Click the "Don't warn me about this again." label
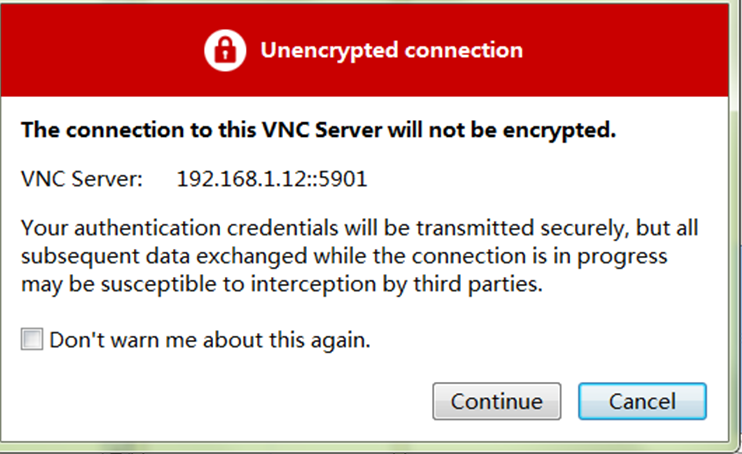The height and width of the screenshot is (454, 742). [210, 340]
